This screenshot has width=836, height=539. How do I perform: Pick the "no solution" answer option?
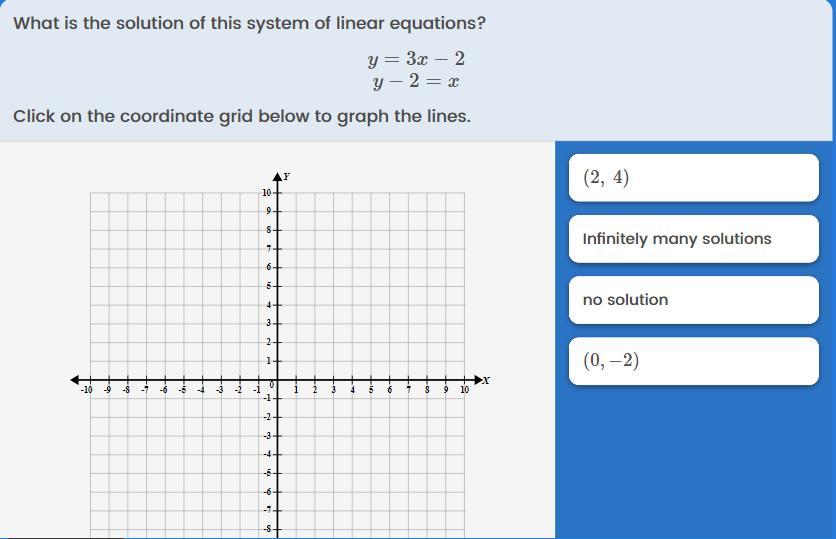(693, 300)
